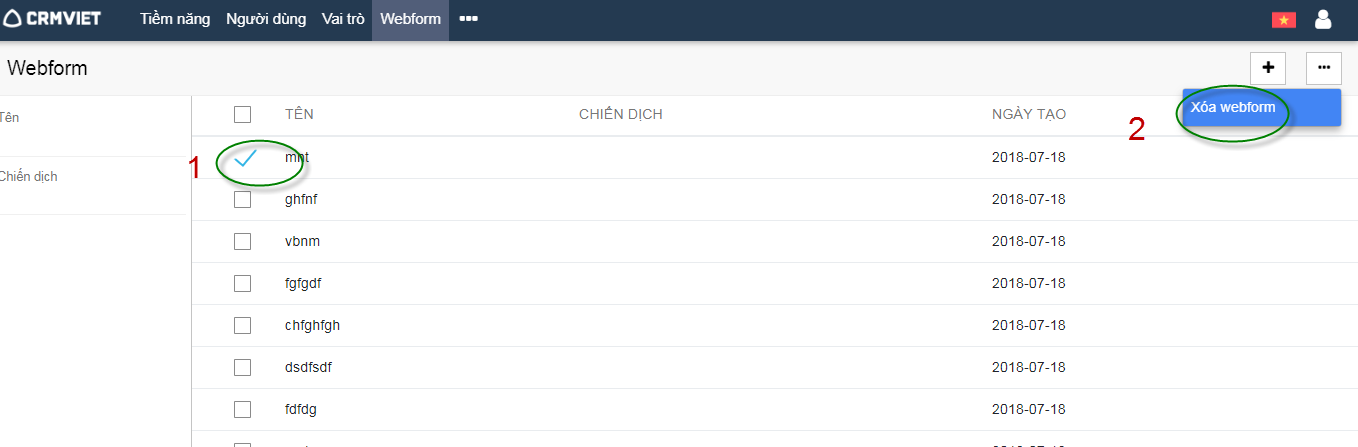
Task: Select the Webform tab in navbar
Action: (410, 19)
